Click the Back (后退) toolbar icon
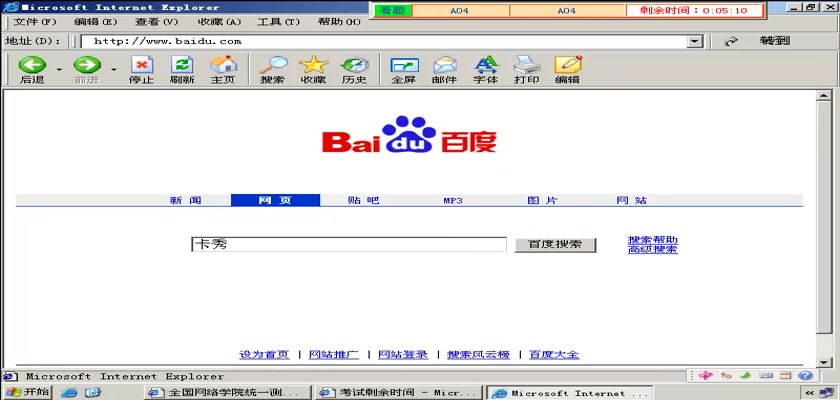This screenshot has height=400, width=840. (32, 70)
